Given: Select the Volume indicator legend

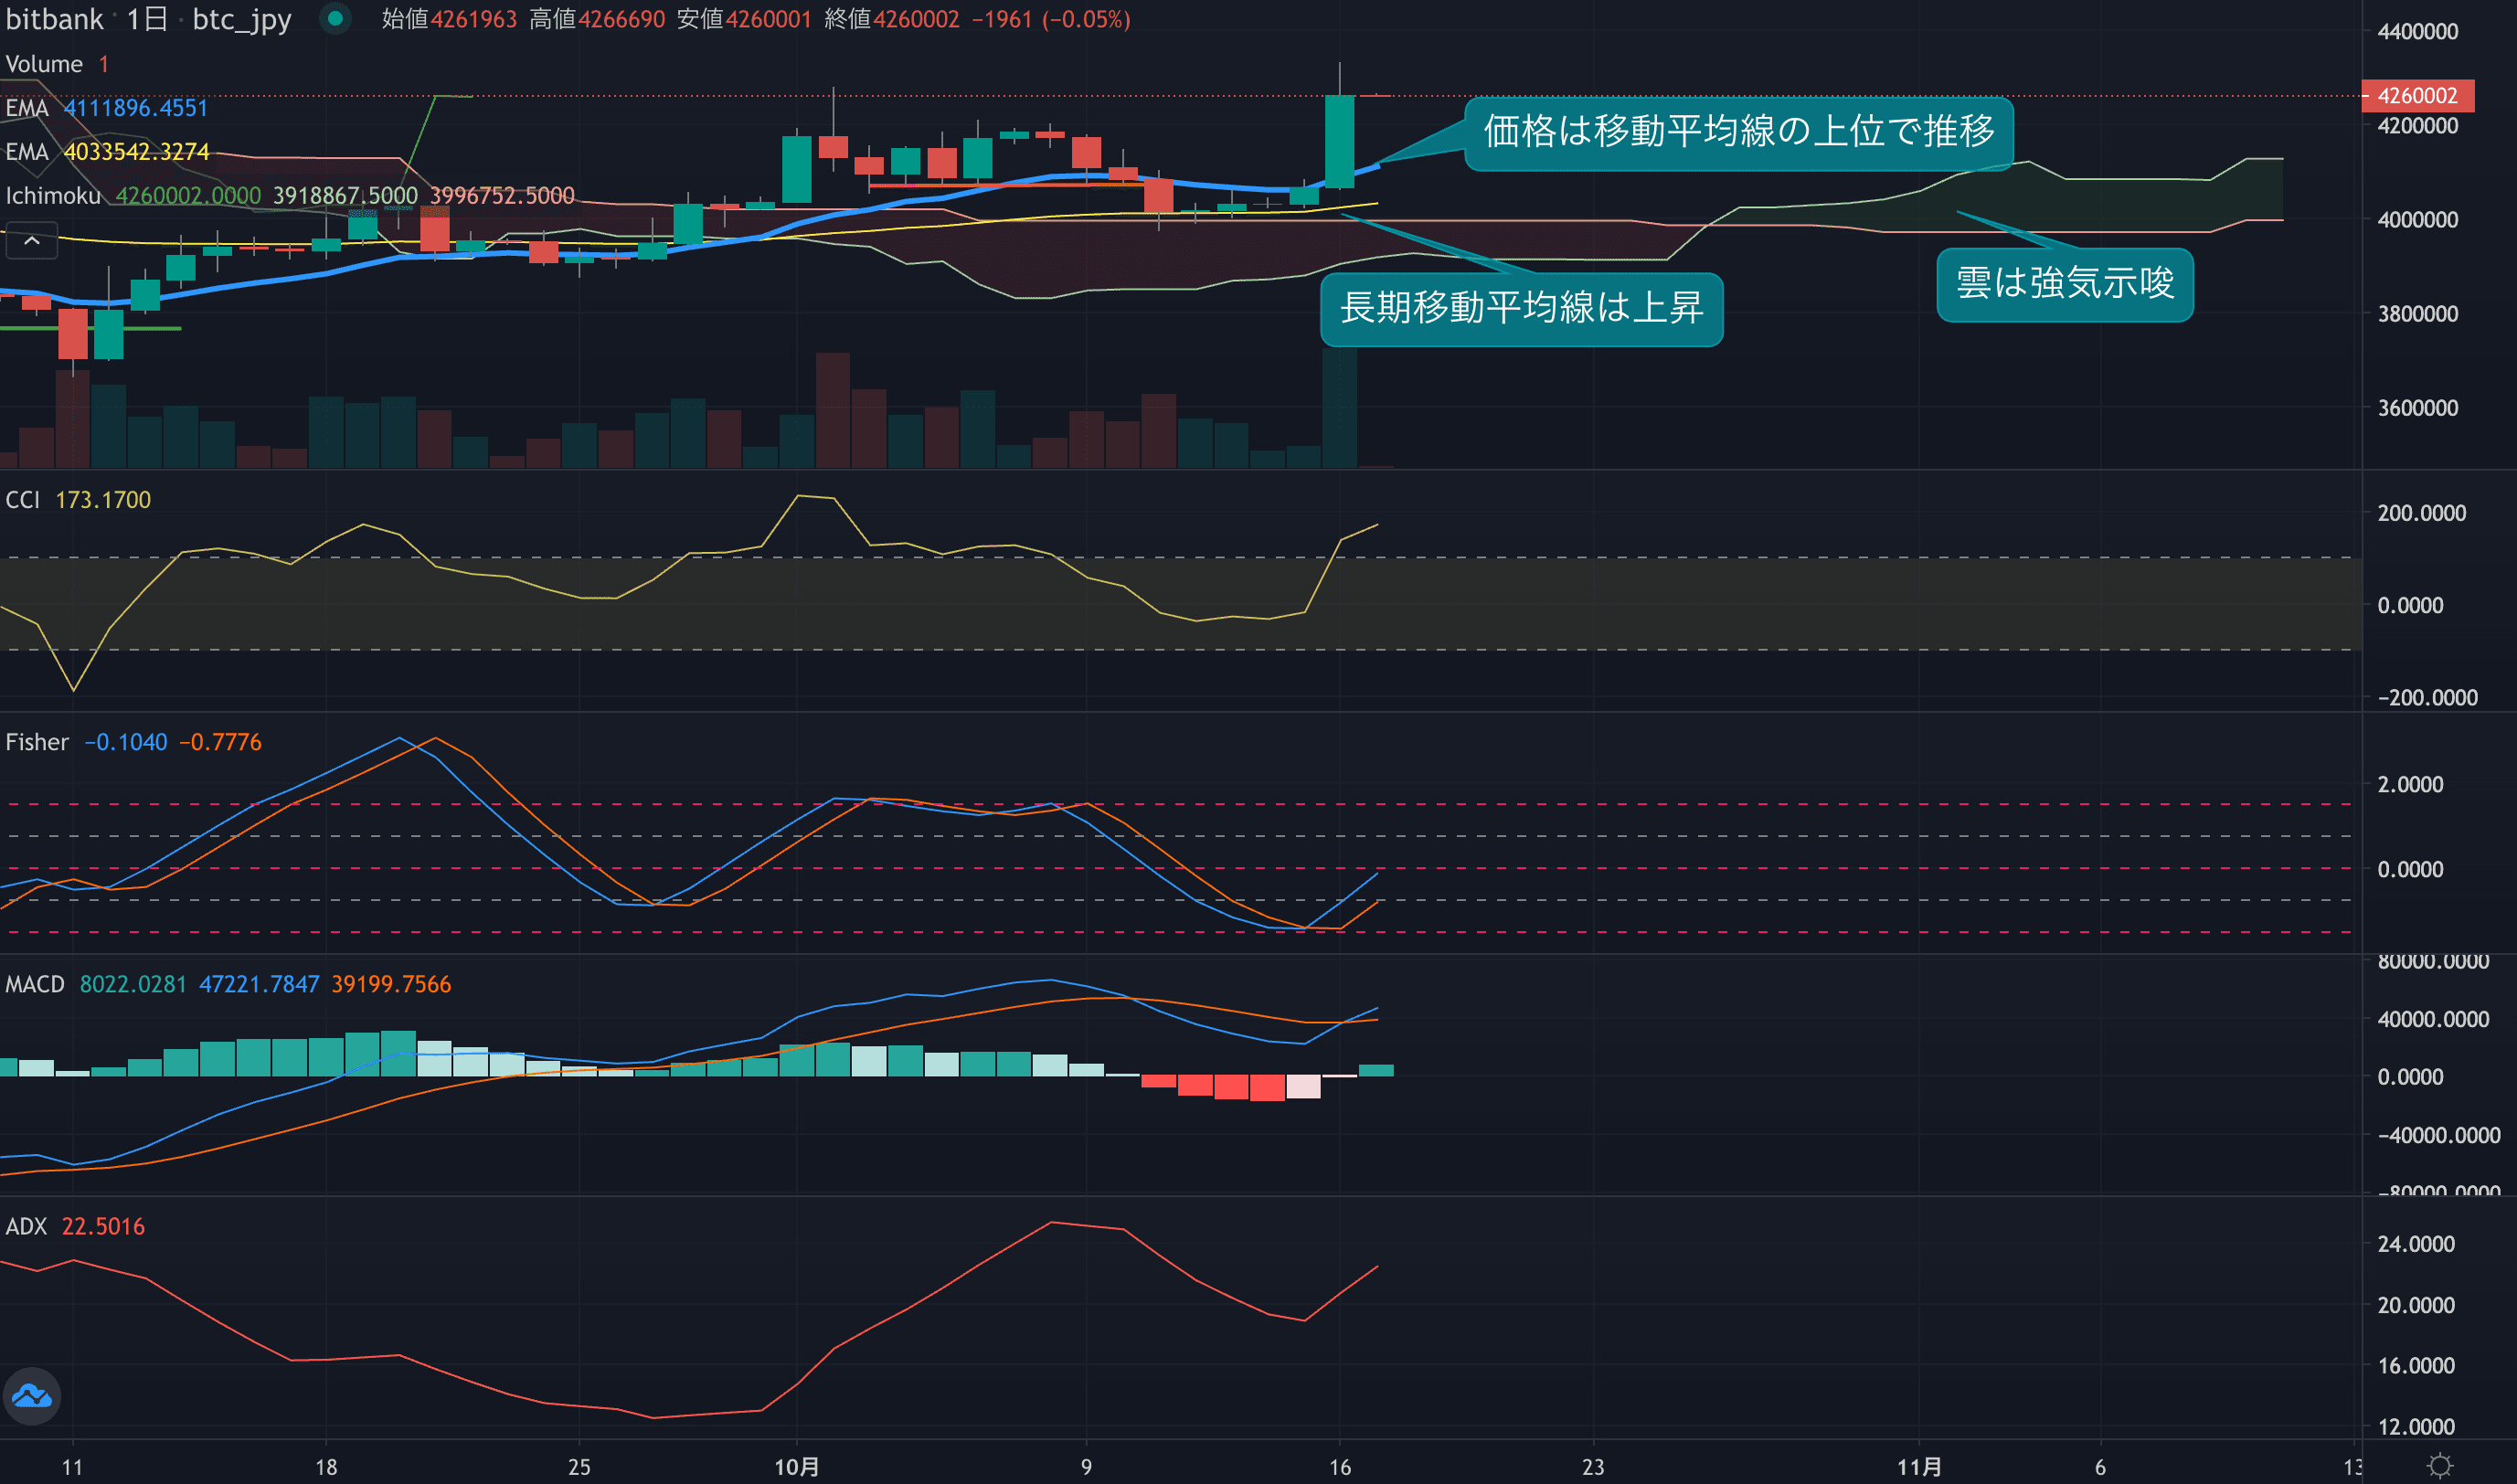Looking at the screenshot, I should coord(44,64).
